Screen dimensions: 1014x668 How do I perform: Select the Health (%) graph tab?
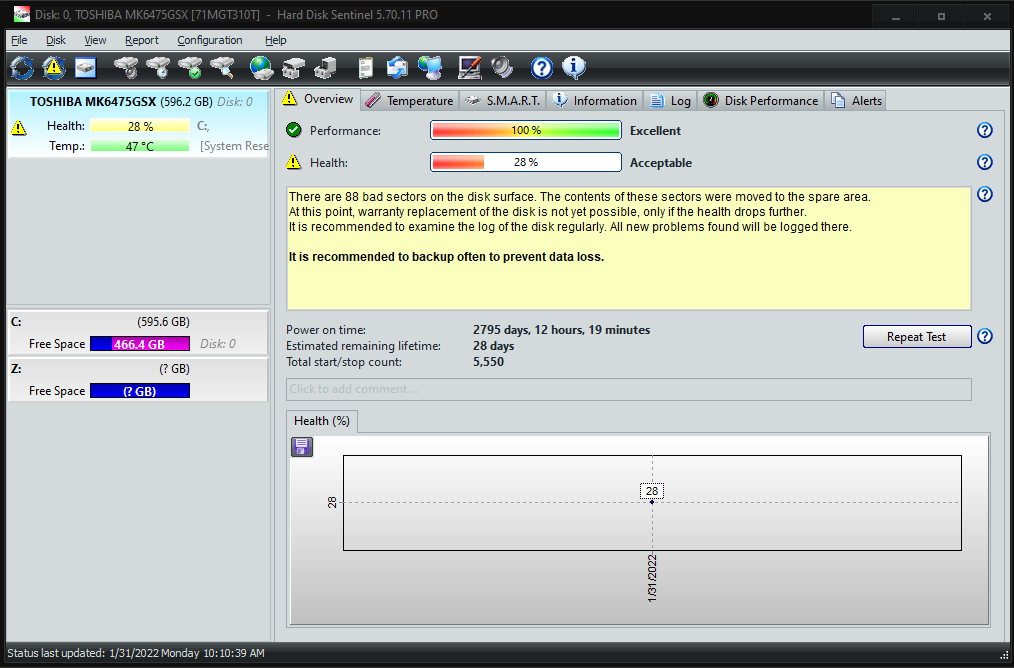pos(321,421)
